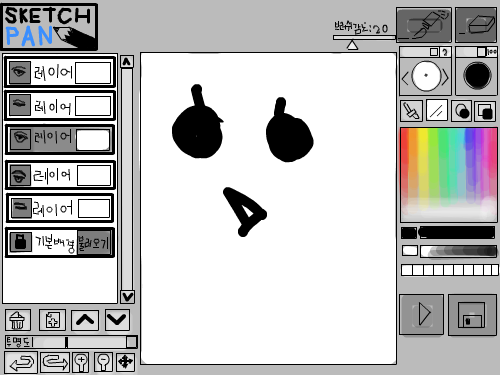This screenshot has width=500, height=375.
Task: Click the brush opacity slider showing 100
Action: [471, 52]
